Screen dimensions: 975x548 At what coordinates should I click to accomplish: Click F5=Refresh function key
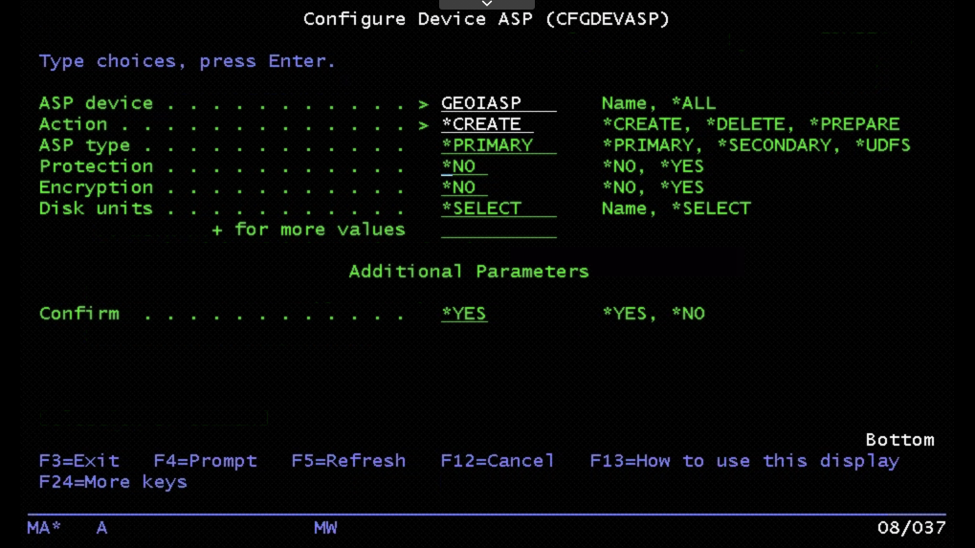349,461
